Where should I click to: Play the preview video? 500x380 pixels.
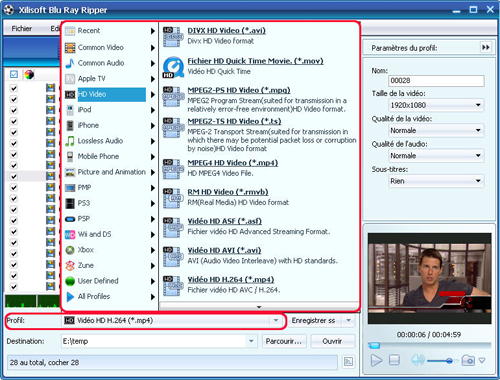[377, 360]
